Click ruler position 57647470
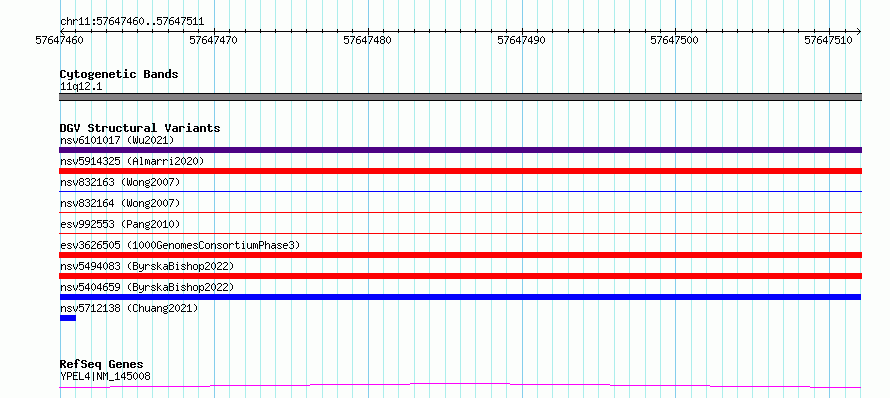 click(213, 40)
